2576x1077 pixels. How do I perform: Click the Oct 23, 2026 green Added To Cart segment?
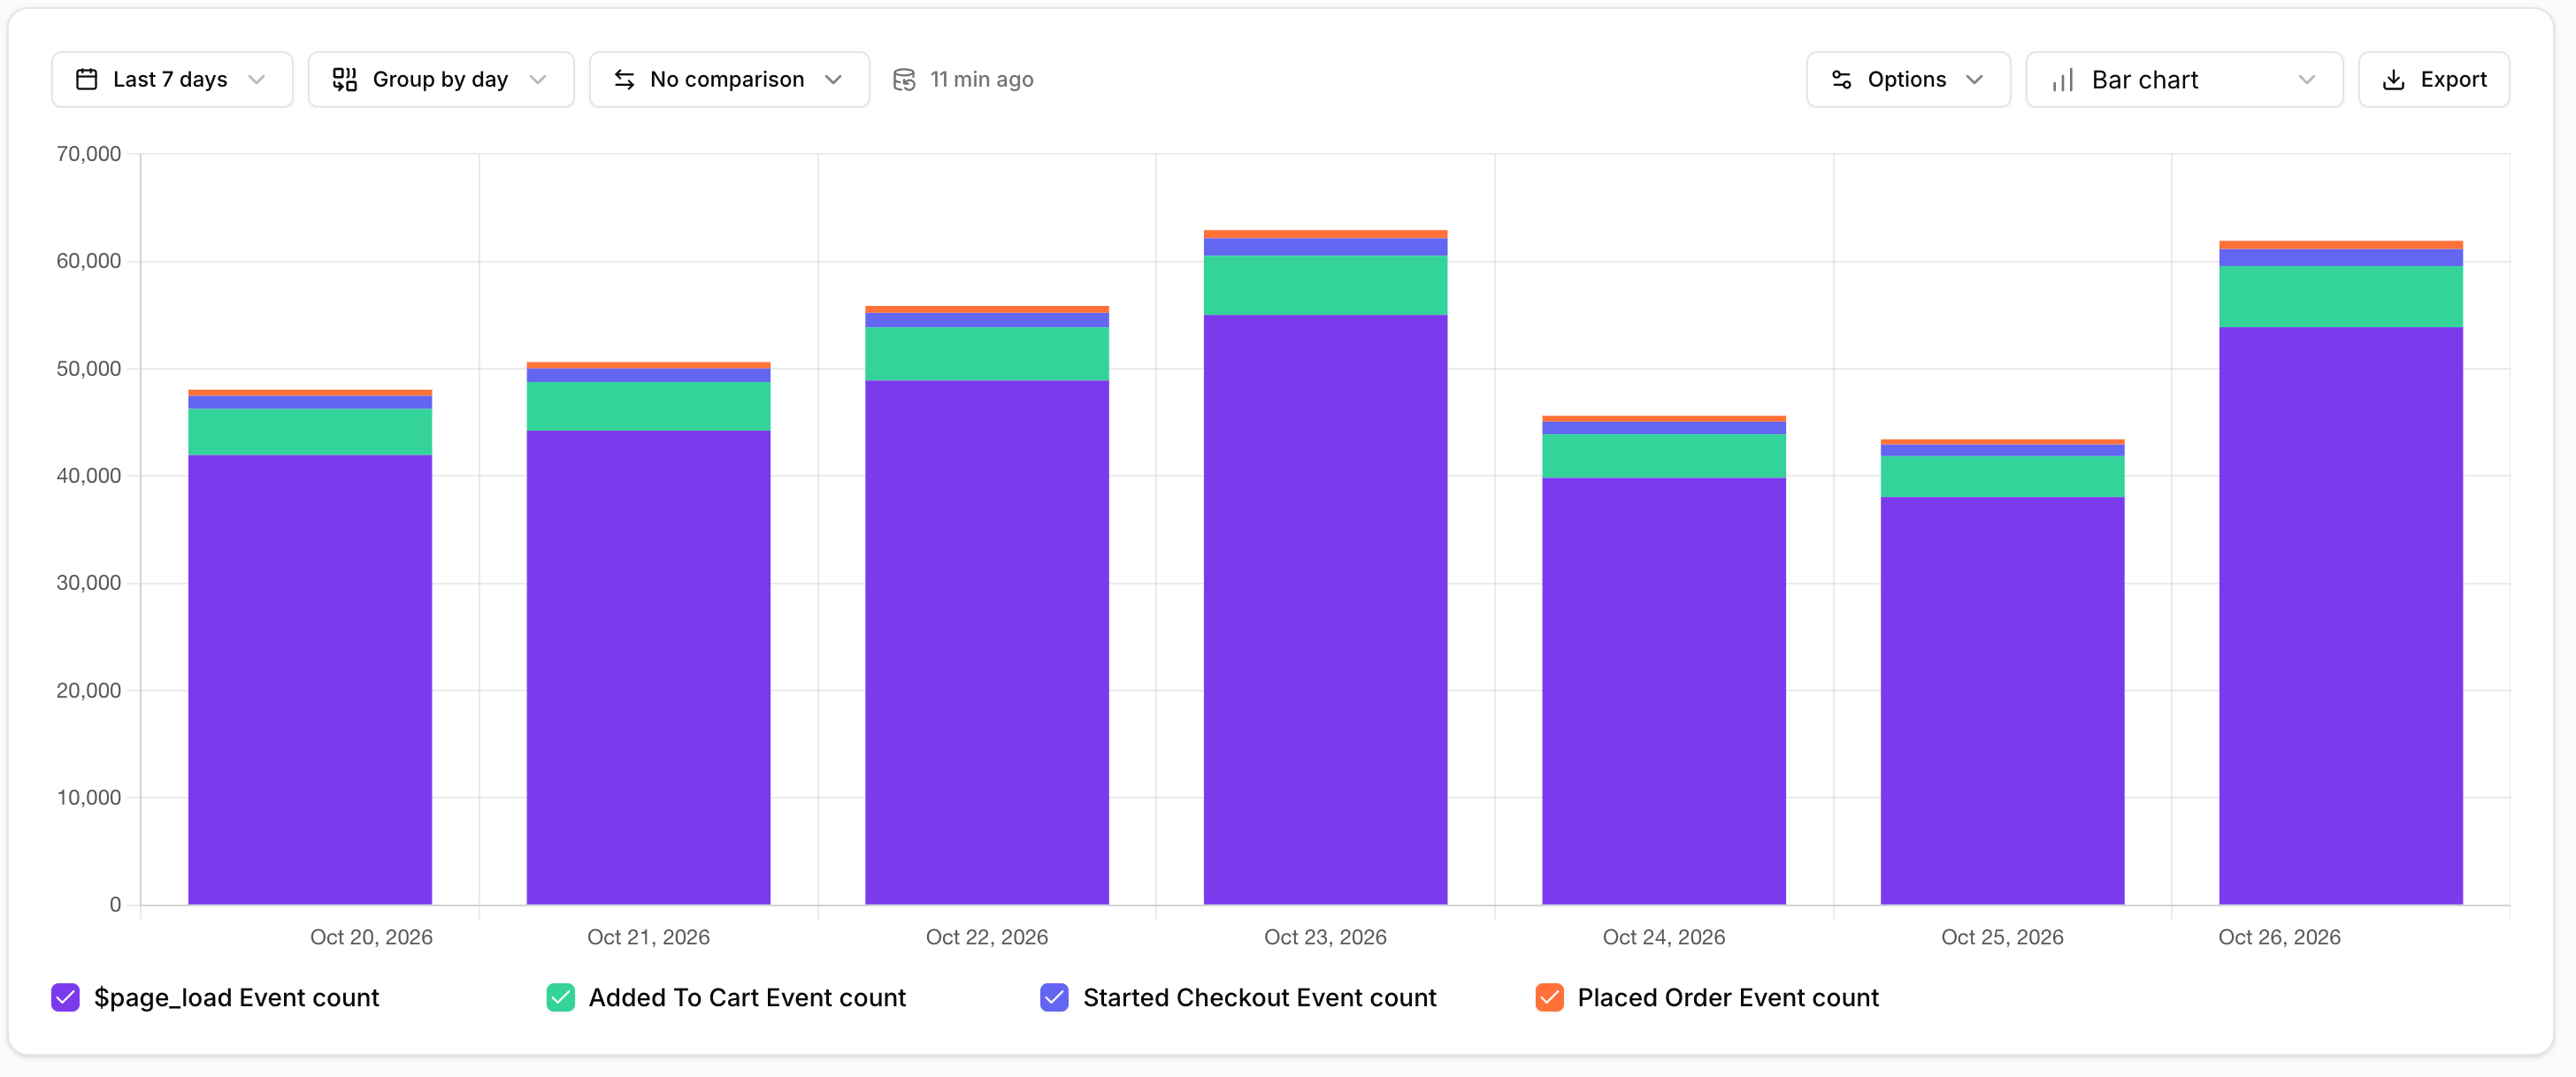[1325, 285]
